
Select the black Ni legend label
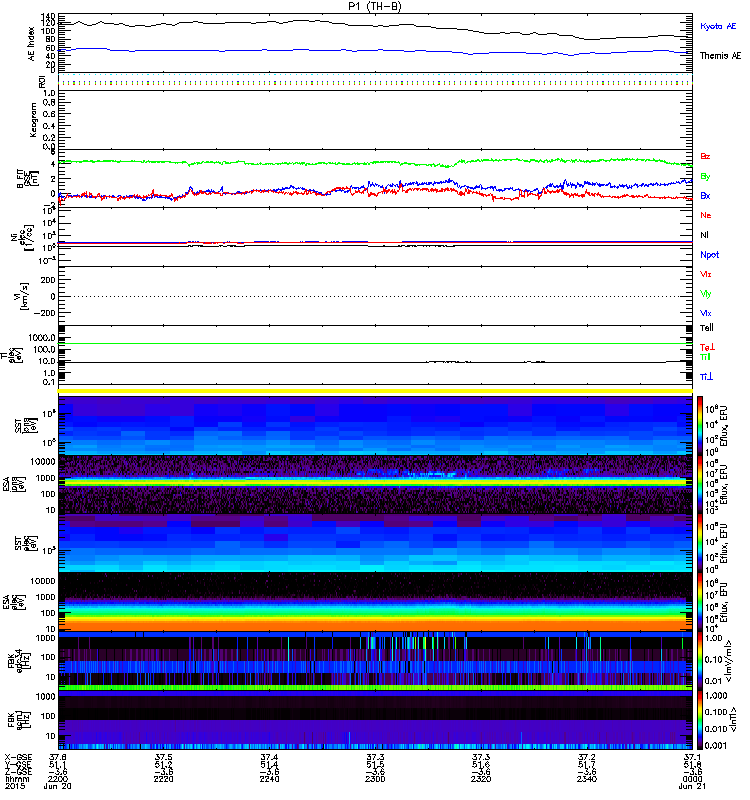pyautogui.click(x=705, y=235)
